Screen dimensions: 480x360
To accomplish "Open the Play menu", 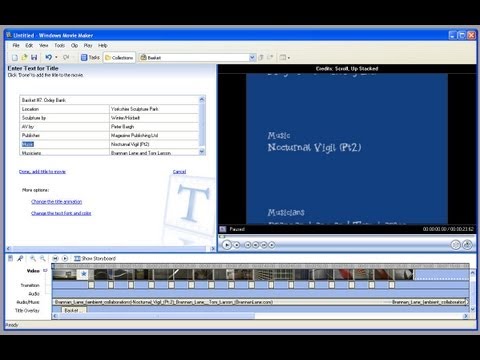I will tap(88, 45).
